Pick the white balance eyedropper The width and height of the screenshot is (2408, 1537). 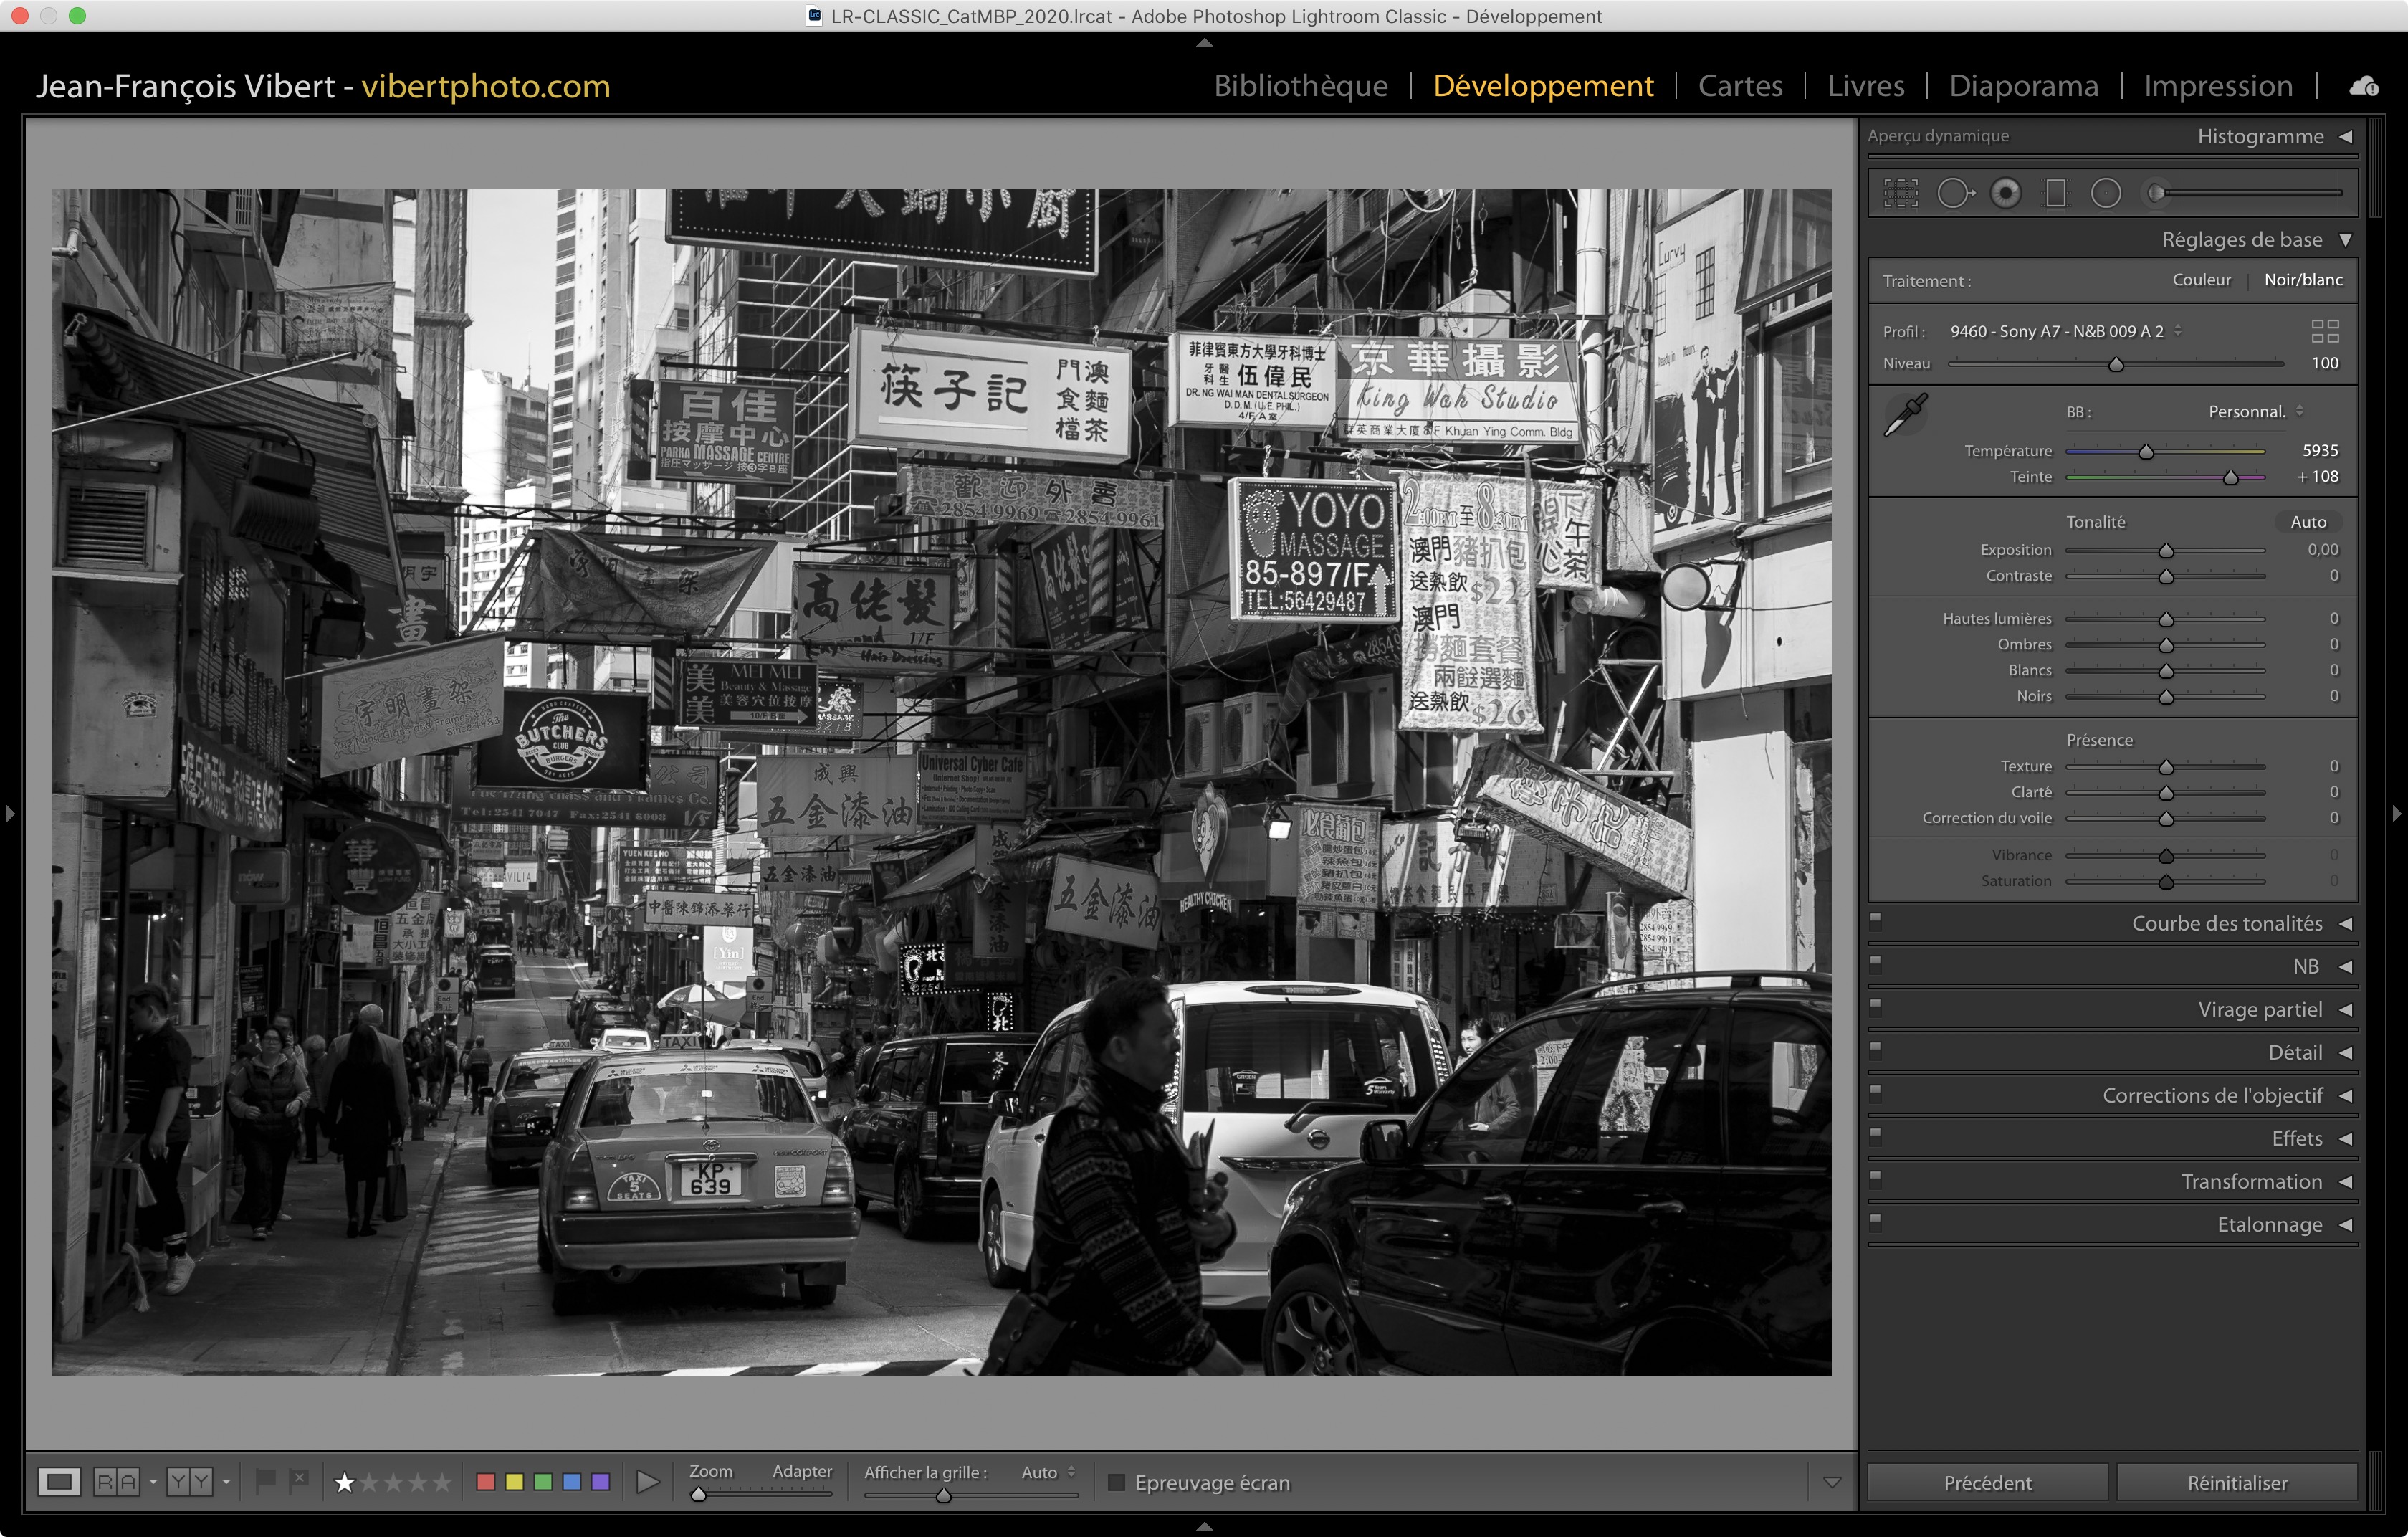1905,414
